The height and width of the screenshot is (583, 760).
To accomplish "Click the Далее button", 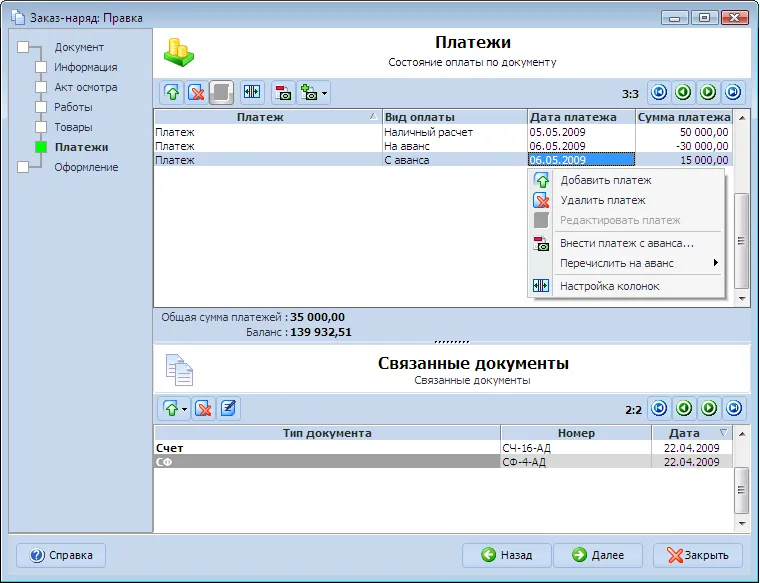I will pos(598,555).
